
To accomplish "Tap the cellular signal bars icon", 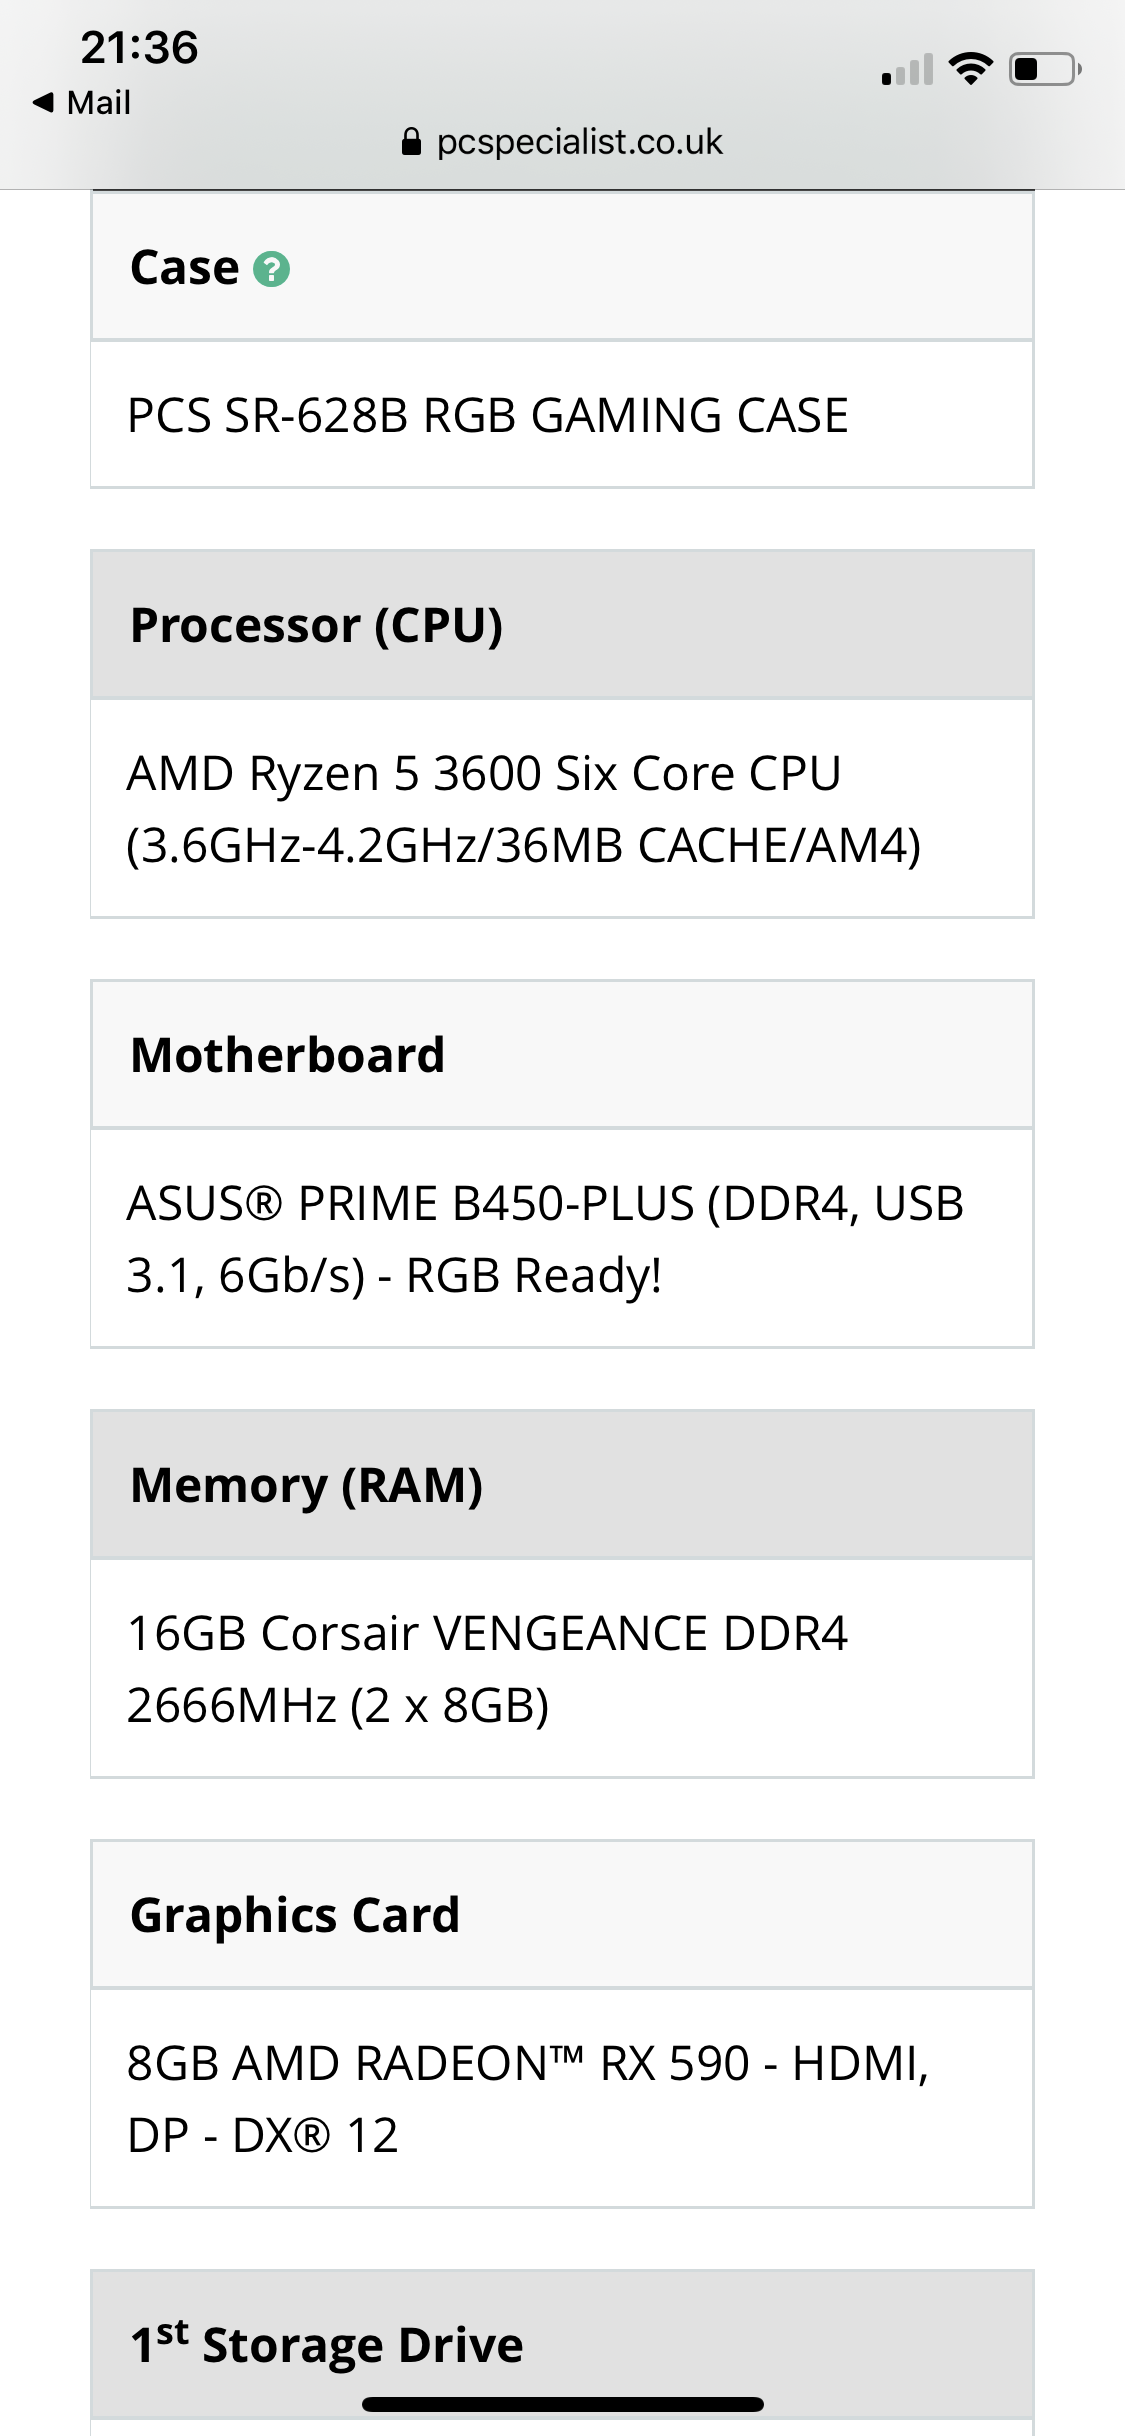I will pos(907,69).
